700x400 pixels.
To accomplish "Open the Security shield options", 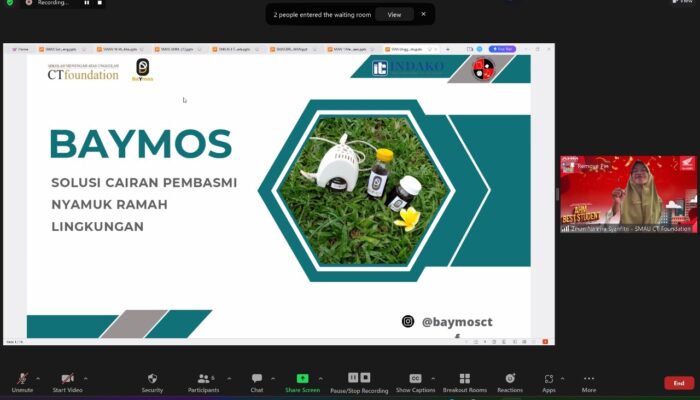I will (x=152, y=382).
